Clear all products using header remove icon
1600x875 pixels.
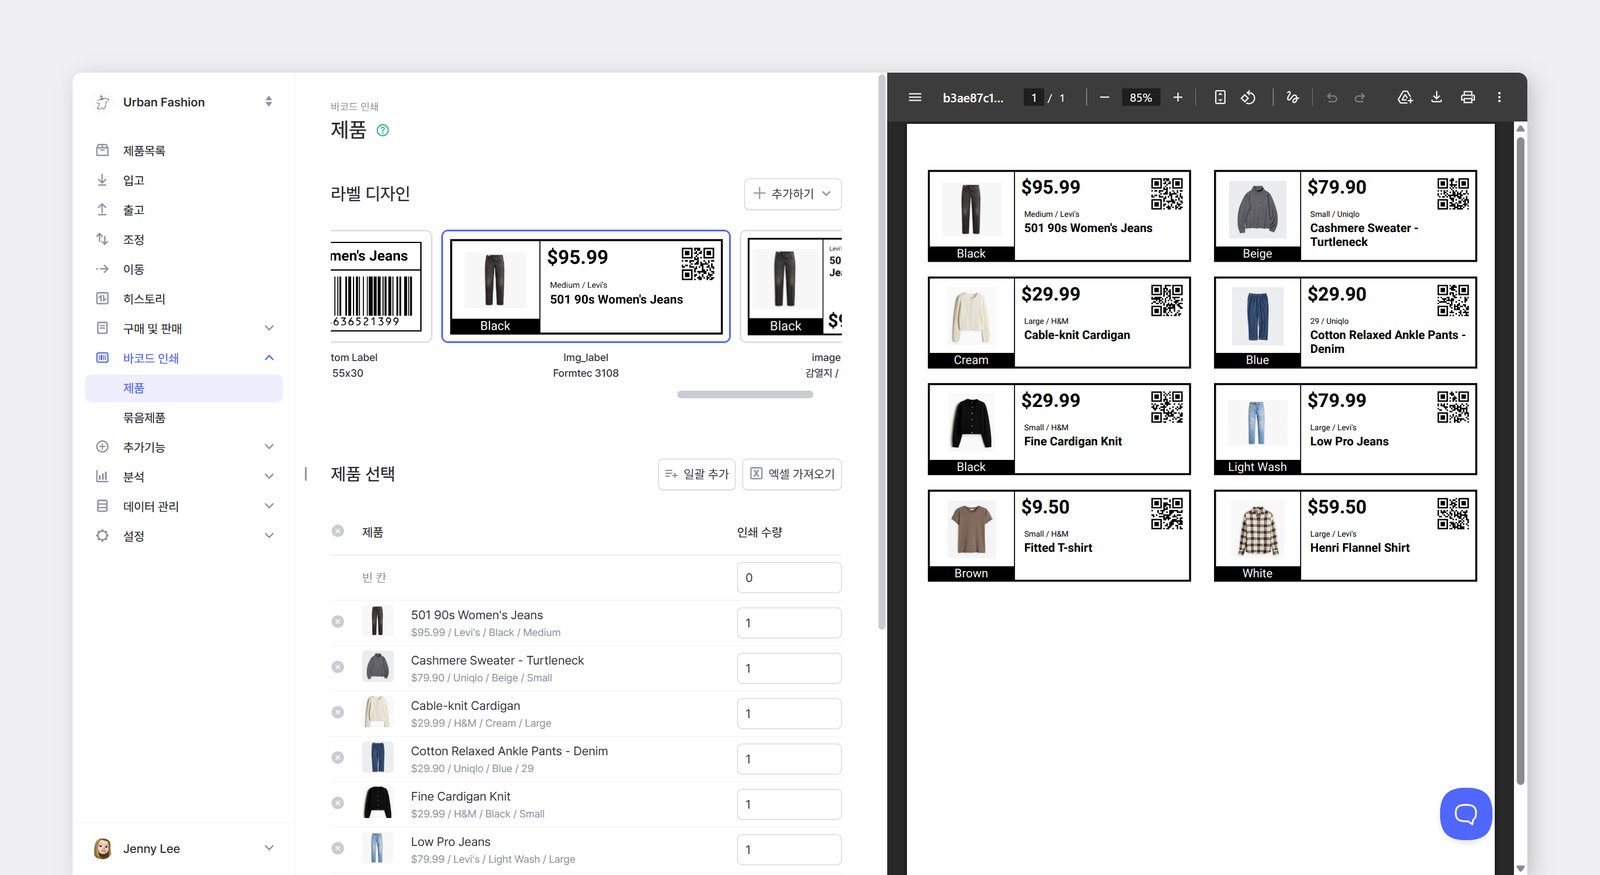click(338, 531)
